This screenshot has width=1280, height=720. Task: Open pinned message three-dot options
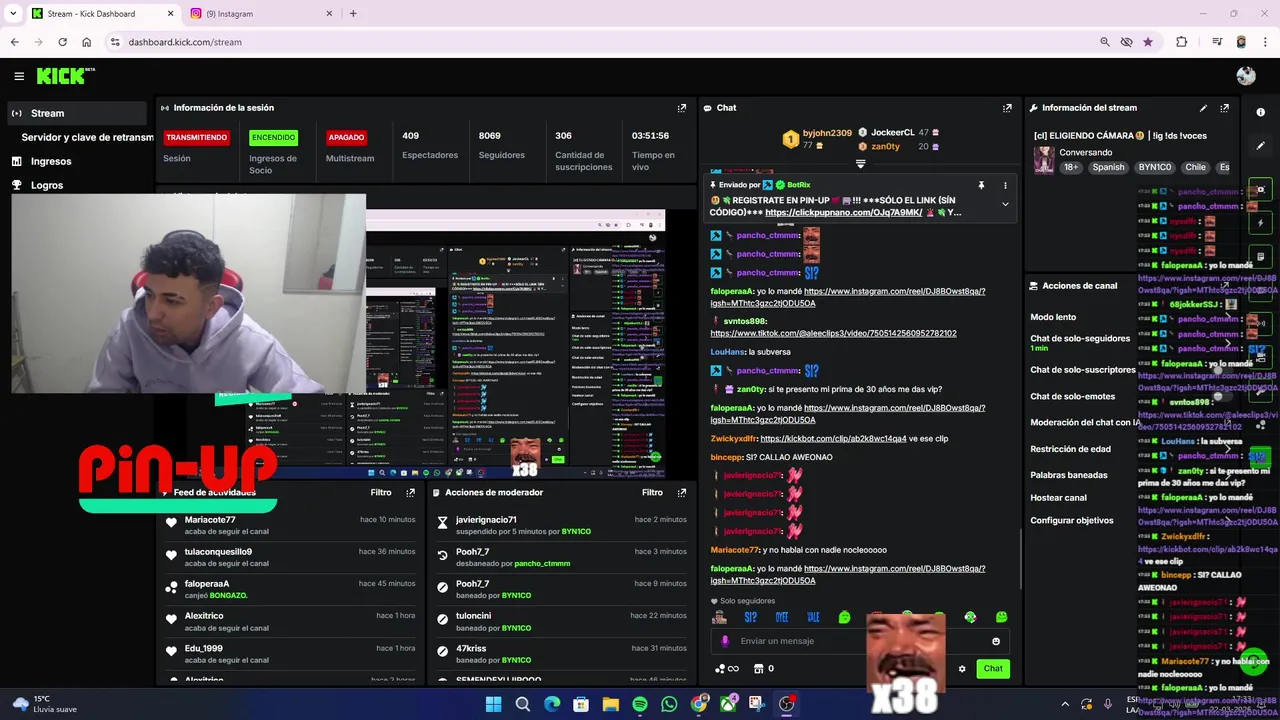coord(1005,185)
